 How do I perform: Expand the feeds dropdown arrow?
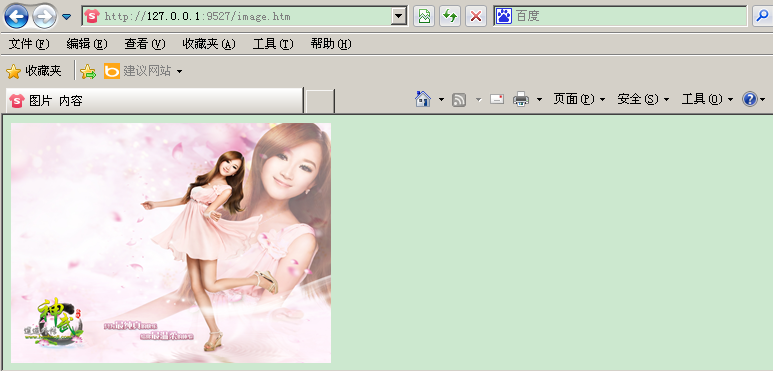(x=479, y=100)
